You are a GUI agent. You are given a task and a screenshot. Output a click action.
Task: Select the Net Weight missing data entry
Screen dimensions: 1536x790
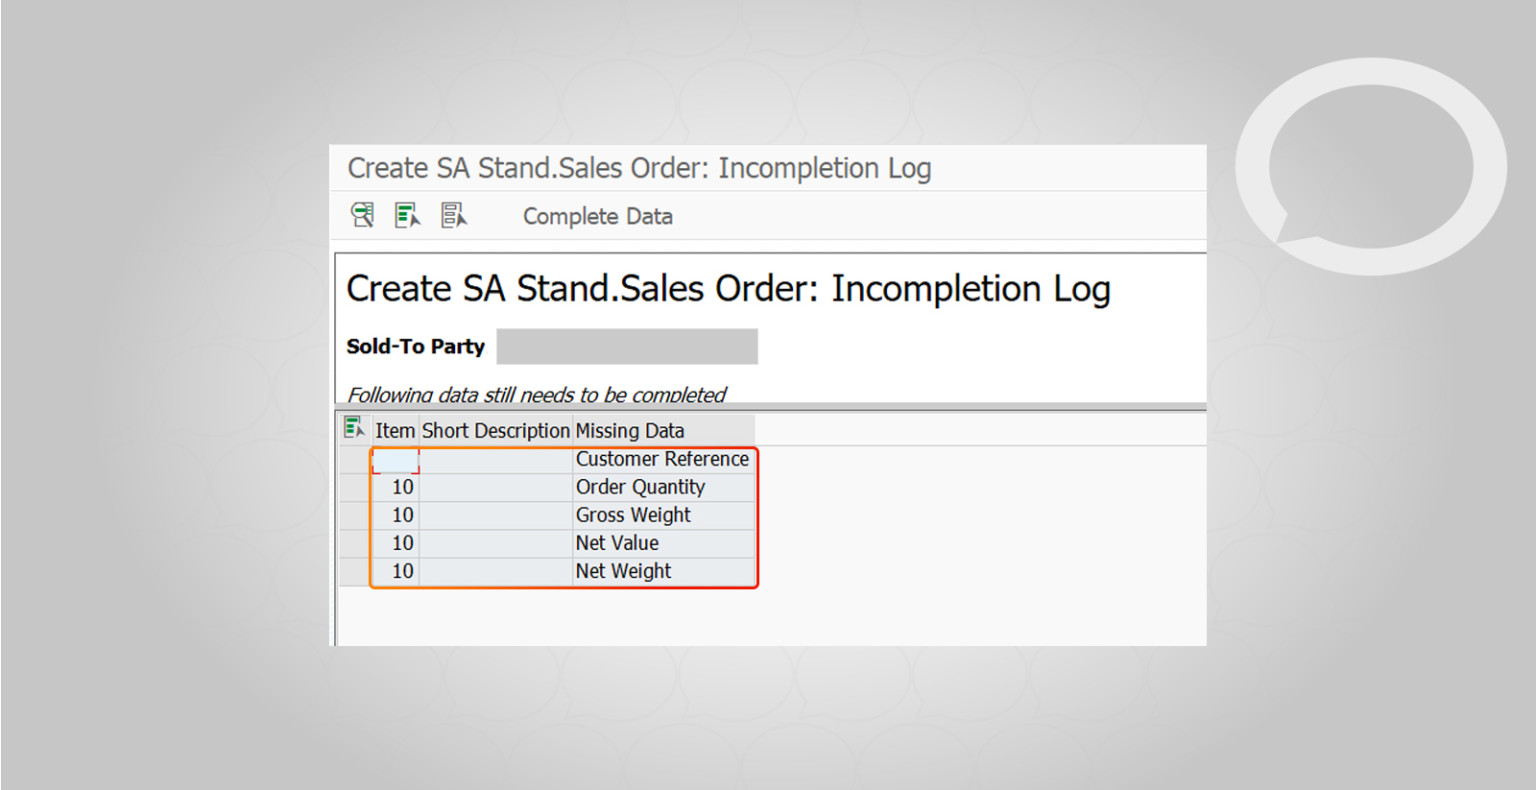pyautogui.click(x=623, y=571)
